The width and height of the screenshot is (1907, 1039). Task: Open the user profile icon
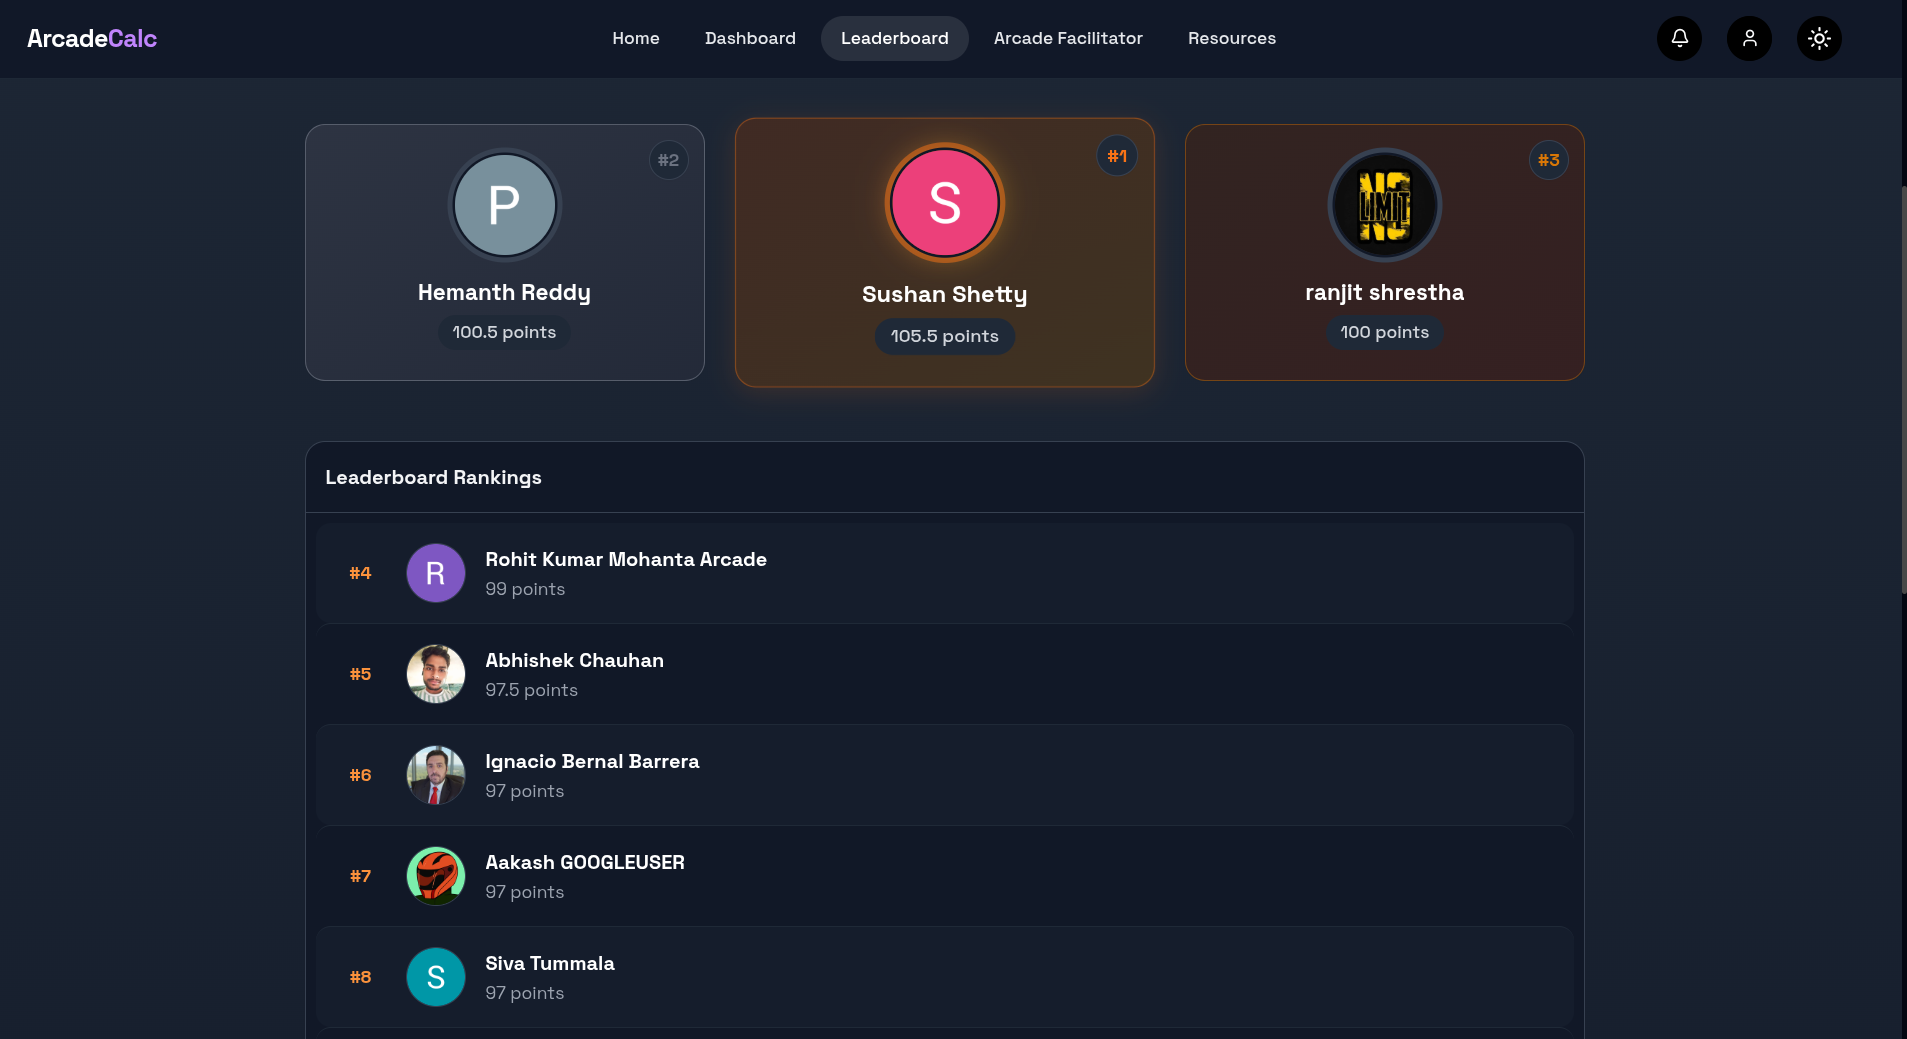[x=1749, y=38]
